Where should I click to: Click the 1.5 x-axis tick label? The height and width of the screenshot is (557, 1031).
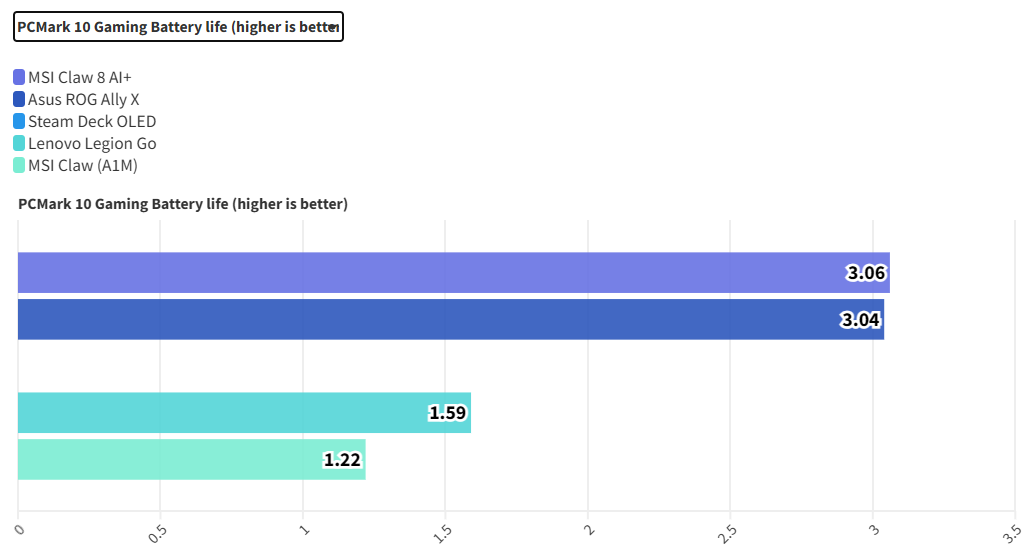coord(443,532)
